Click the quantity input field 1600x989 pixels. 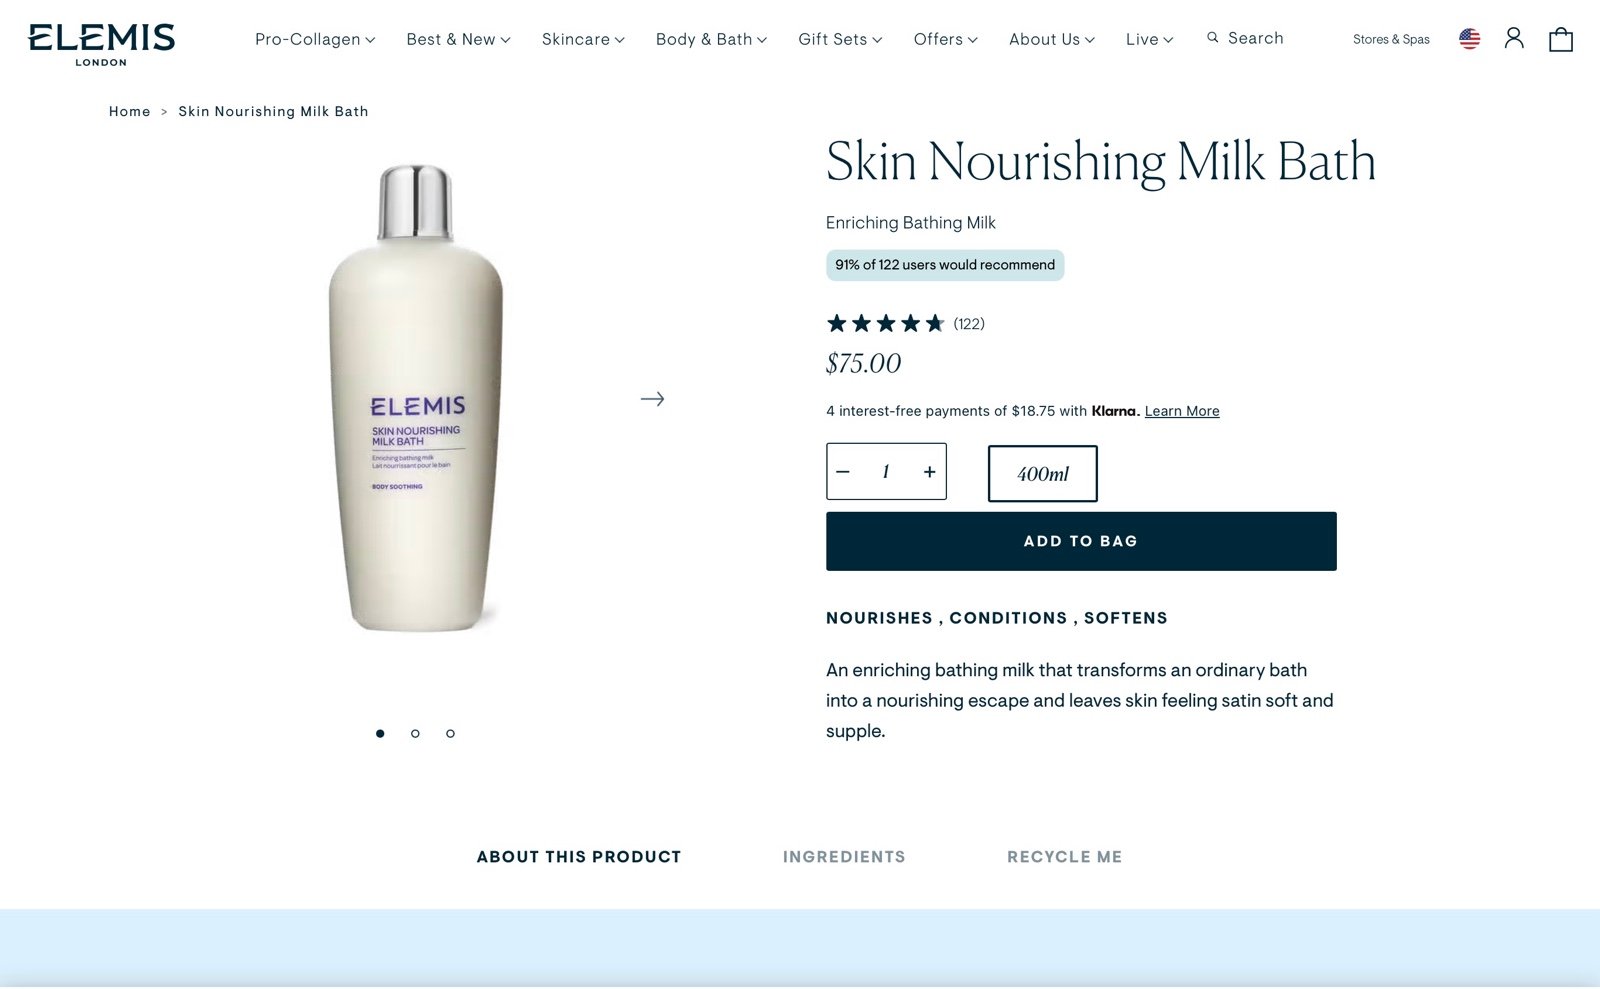pyautogui.click(x=886, y=472)
